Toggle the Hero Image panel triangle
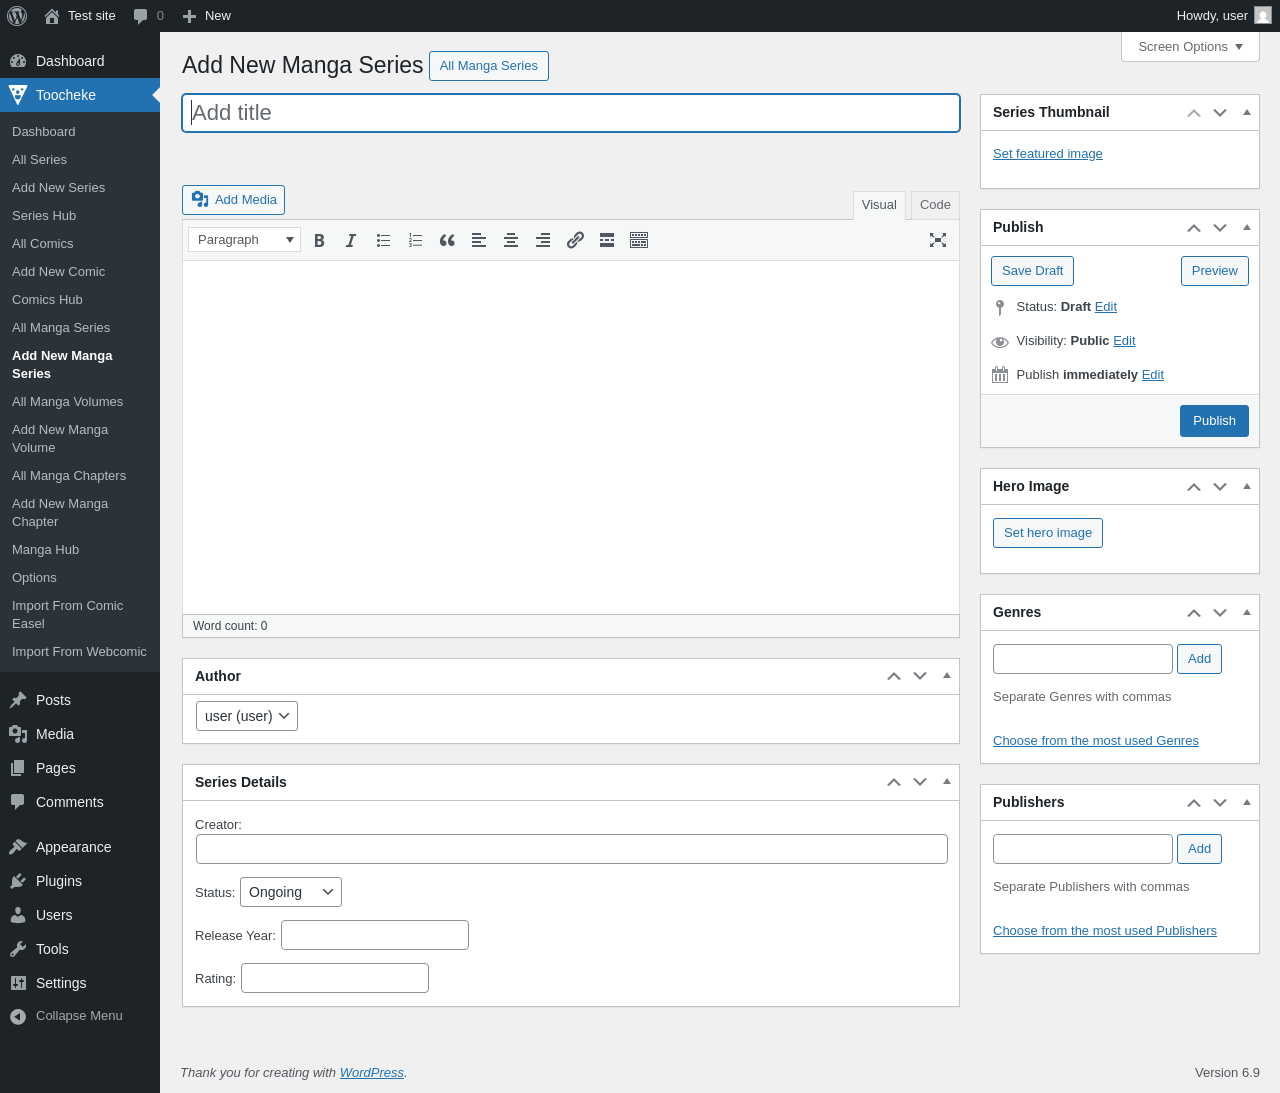 click(1247, 486)
